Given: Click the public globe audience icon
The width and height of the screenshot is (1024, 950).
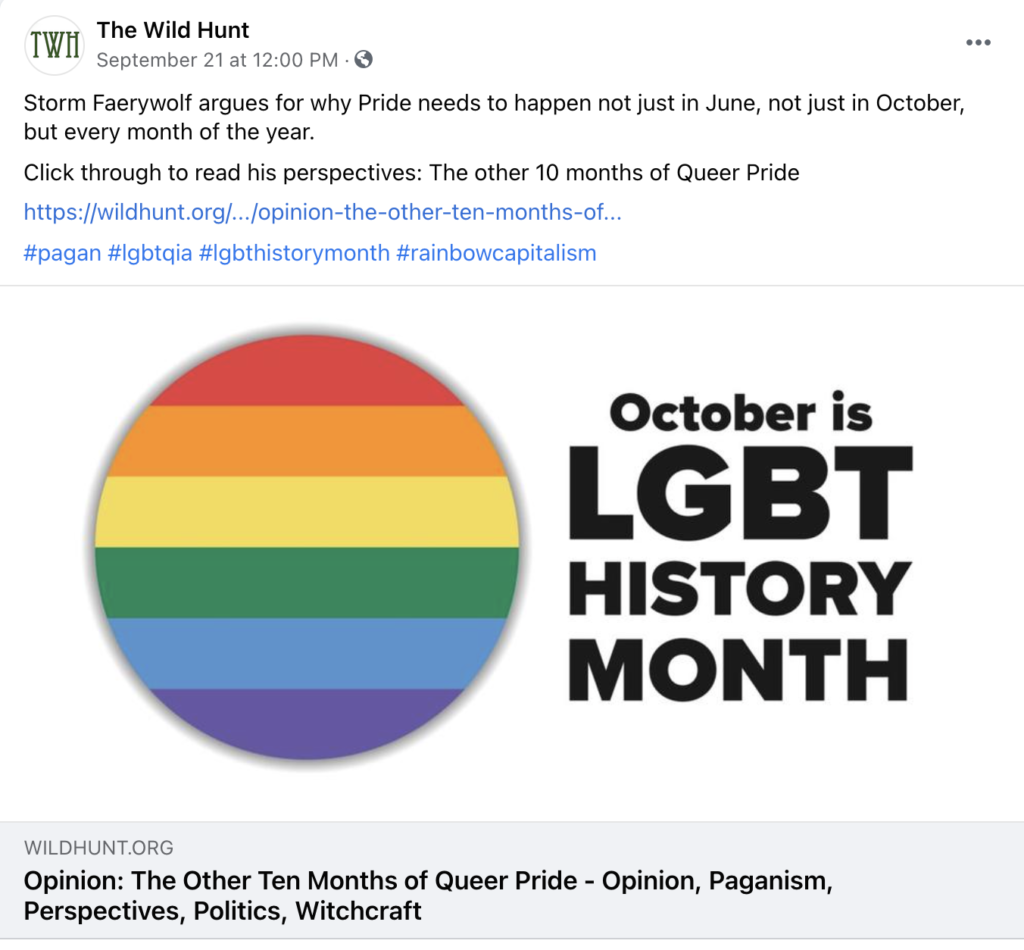Looking at the screenshot, I should 364,60.
